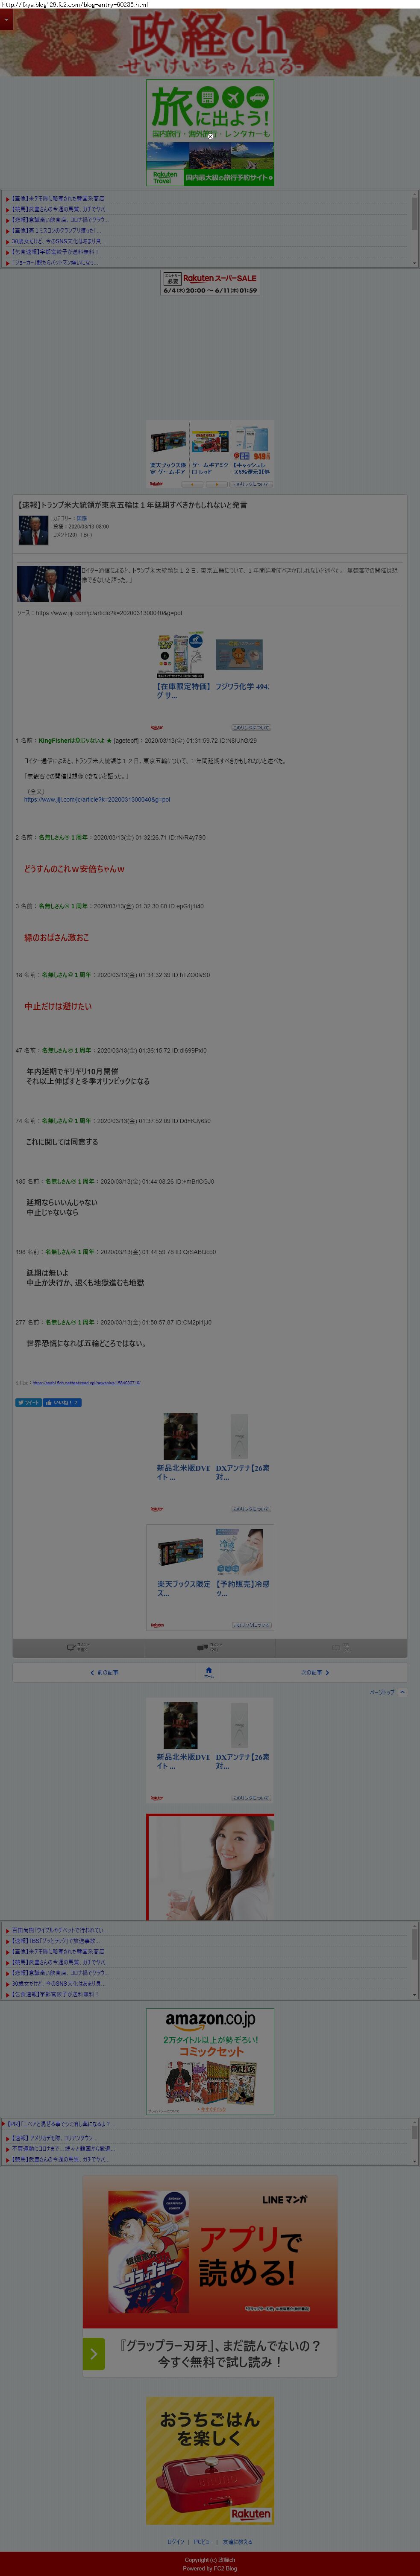Click top headline list scrollbar

click(414, 228)
